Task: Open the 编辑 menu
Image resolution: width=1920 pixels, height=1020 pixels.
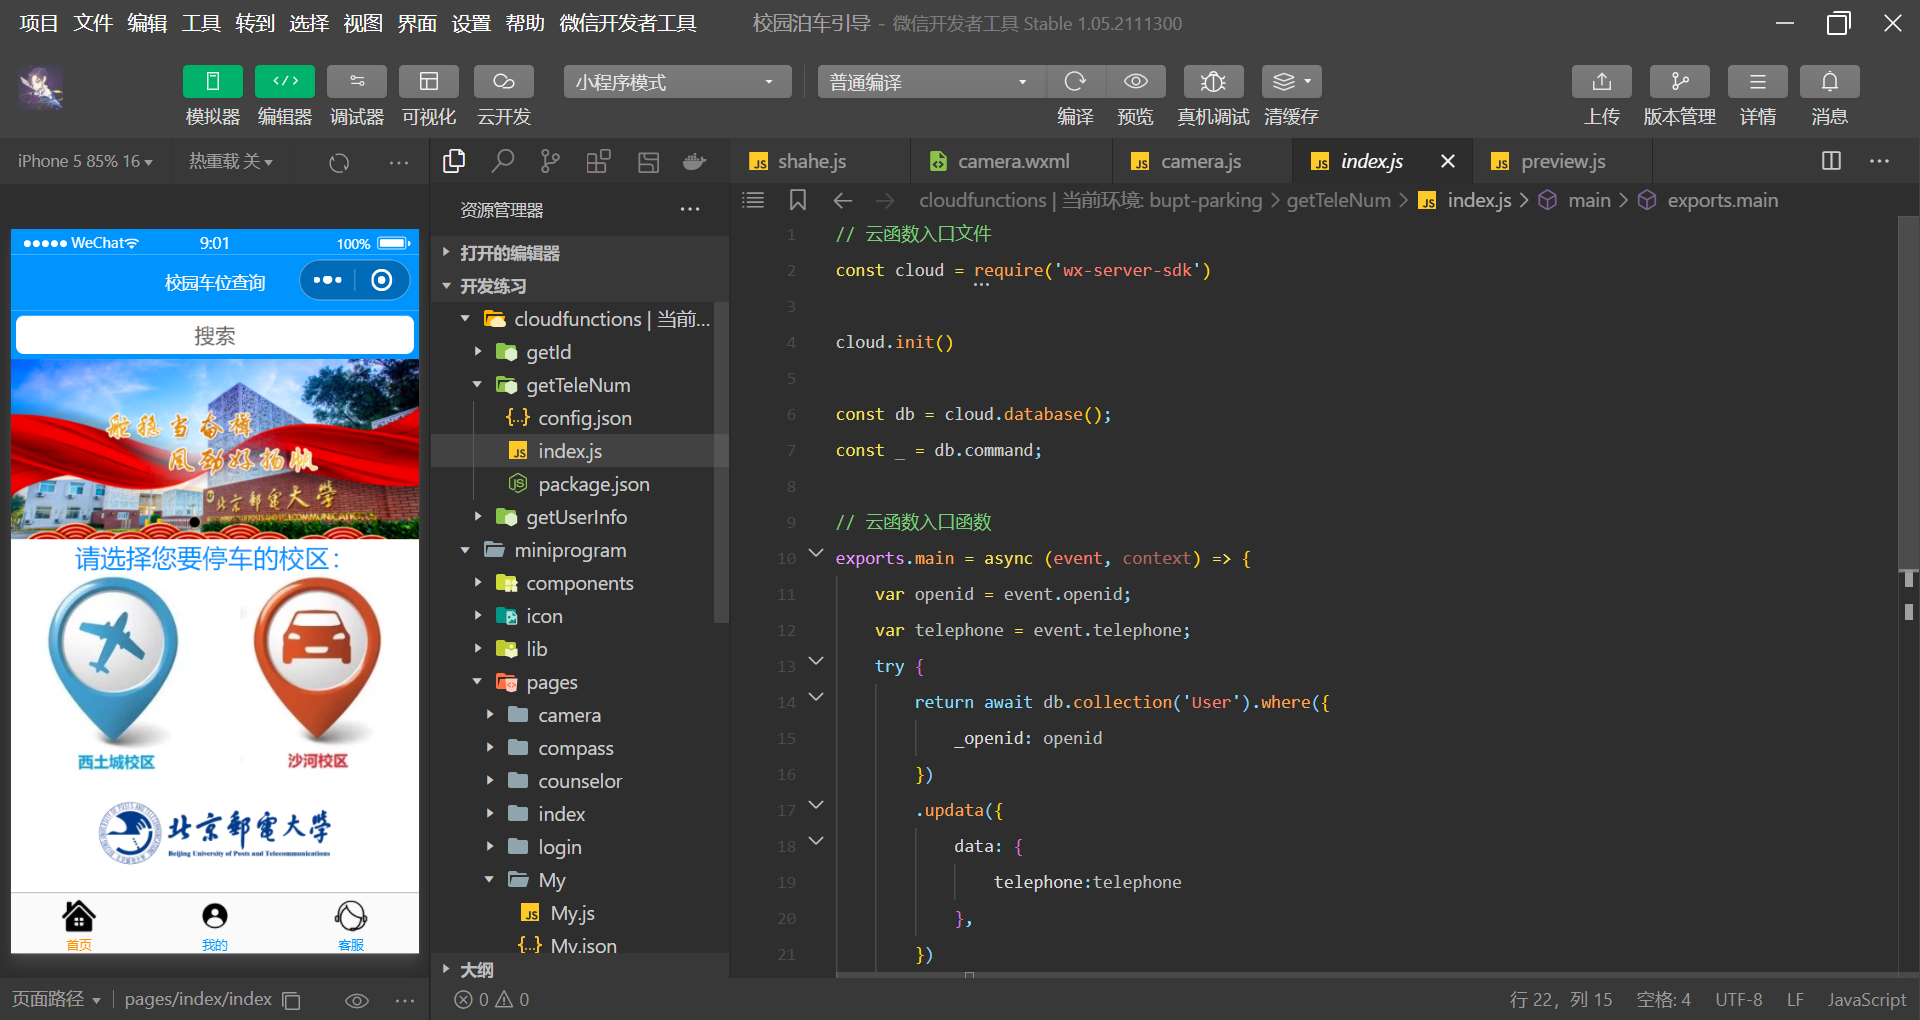Action: [147, 23]
